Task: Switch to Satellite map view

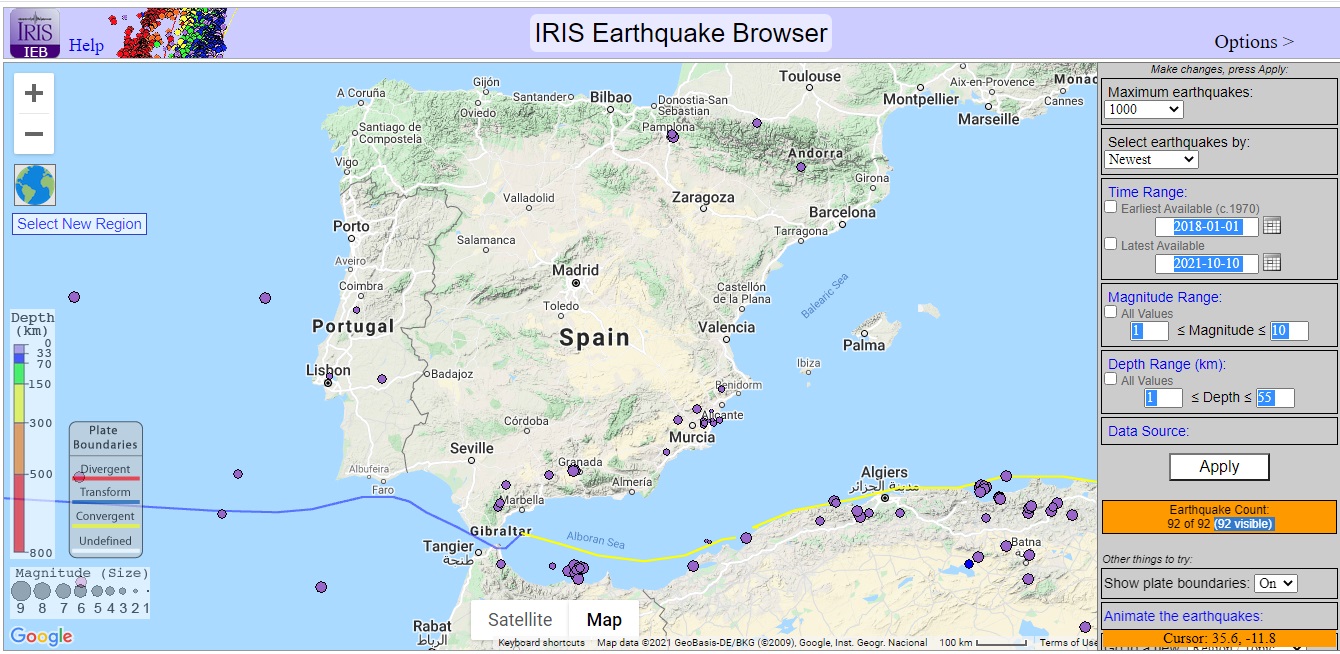Action: click(520, 620)
